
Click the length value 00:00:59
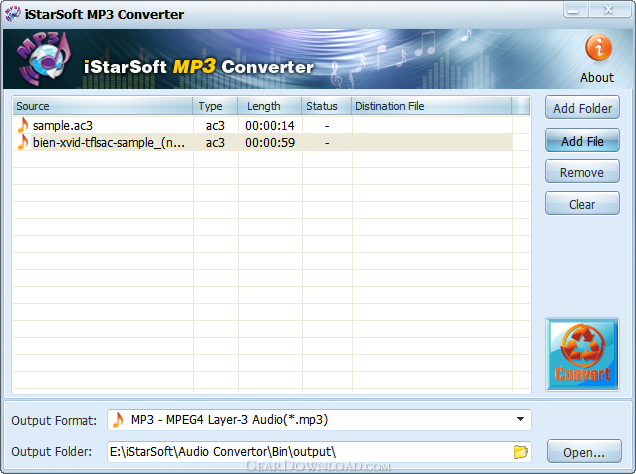pos(270,143)
